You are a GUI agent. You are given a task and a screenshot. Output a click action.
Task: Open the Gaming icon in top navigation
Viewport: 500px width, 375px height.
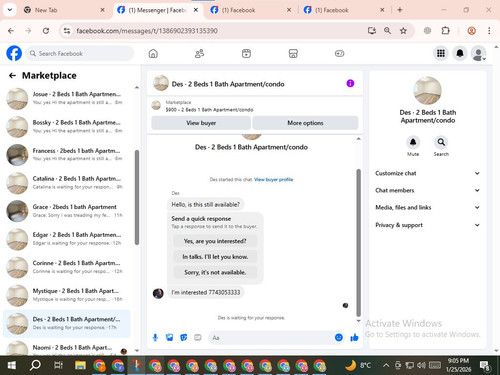pos(339,53)
